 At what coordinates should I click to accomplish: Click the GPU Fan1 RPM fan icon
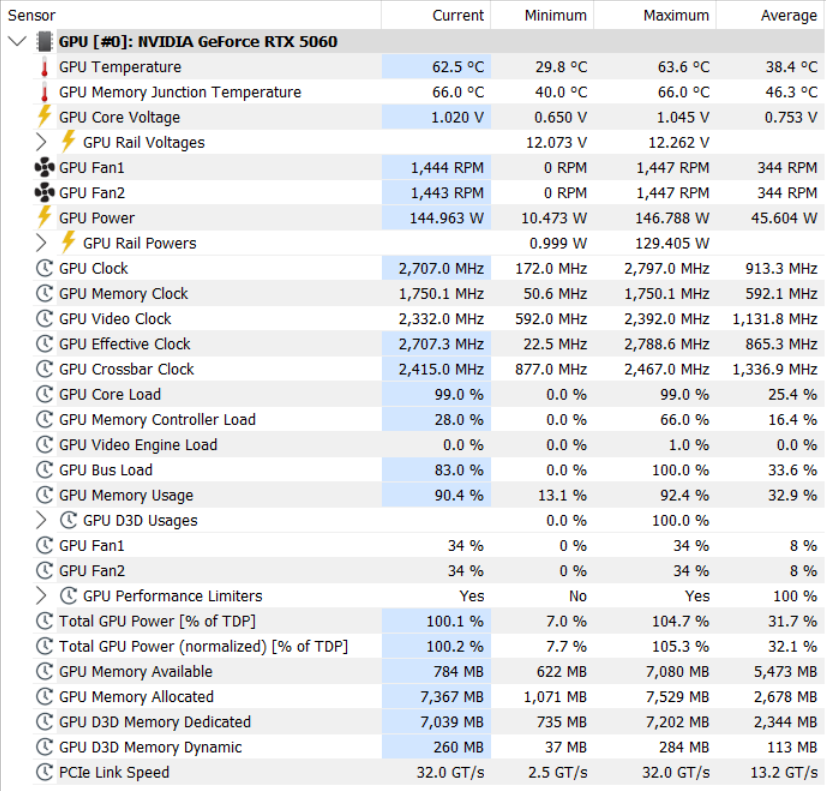point(45,167)
